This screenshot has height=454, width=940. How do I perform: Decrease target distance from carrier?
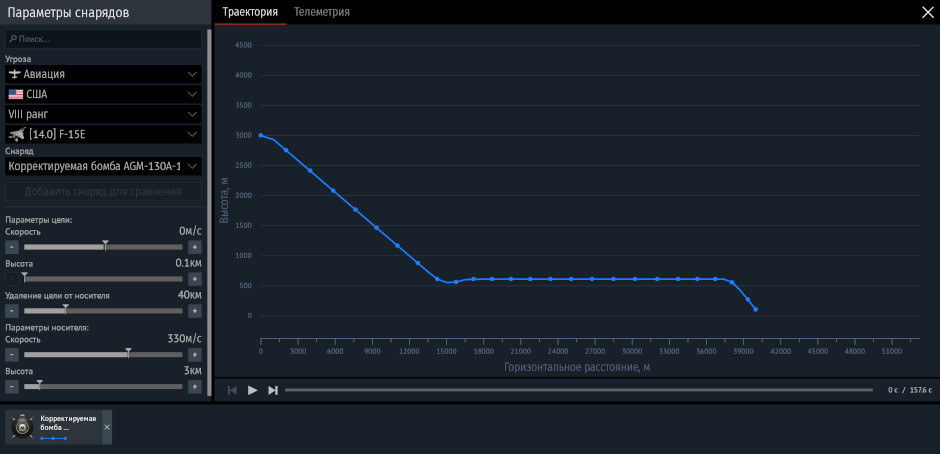tap(11, 311)
